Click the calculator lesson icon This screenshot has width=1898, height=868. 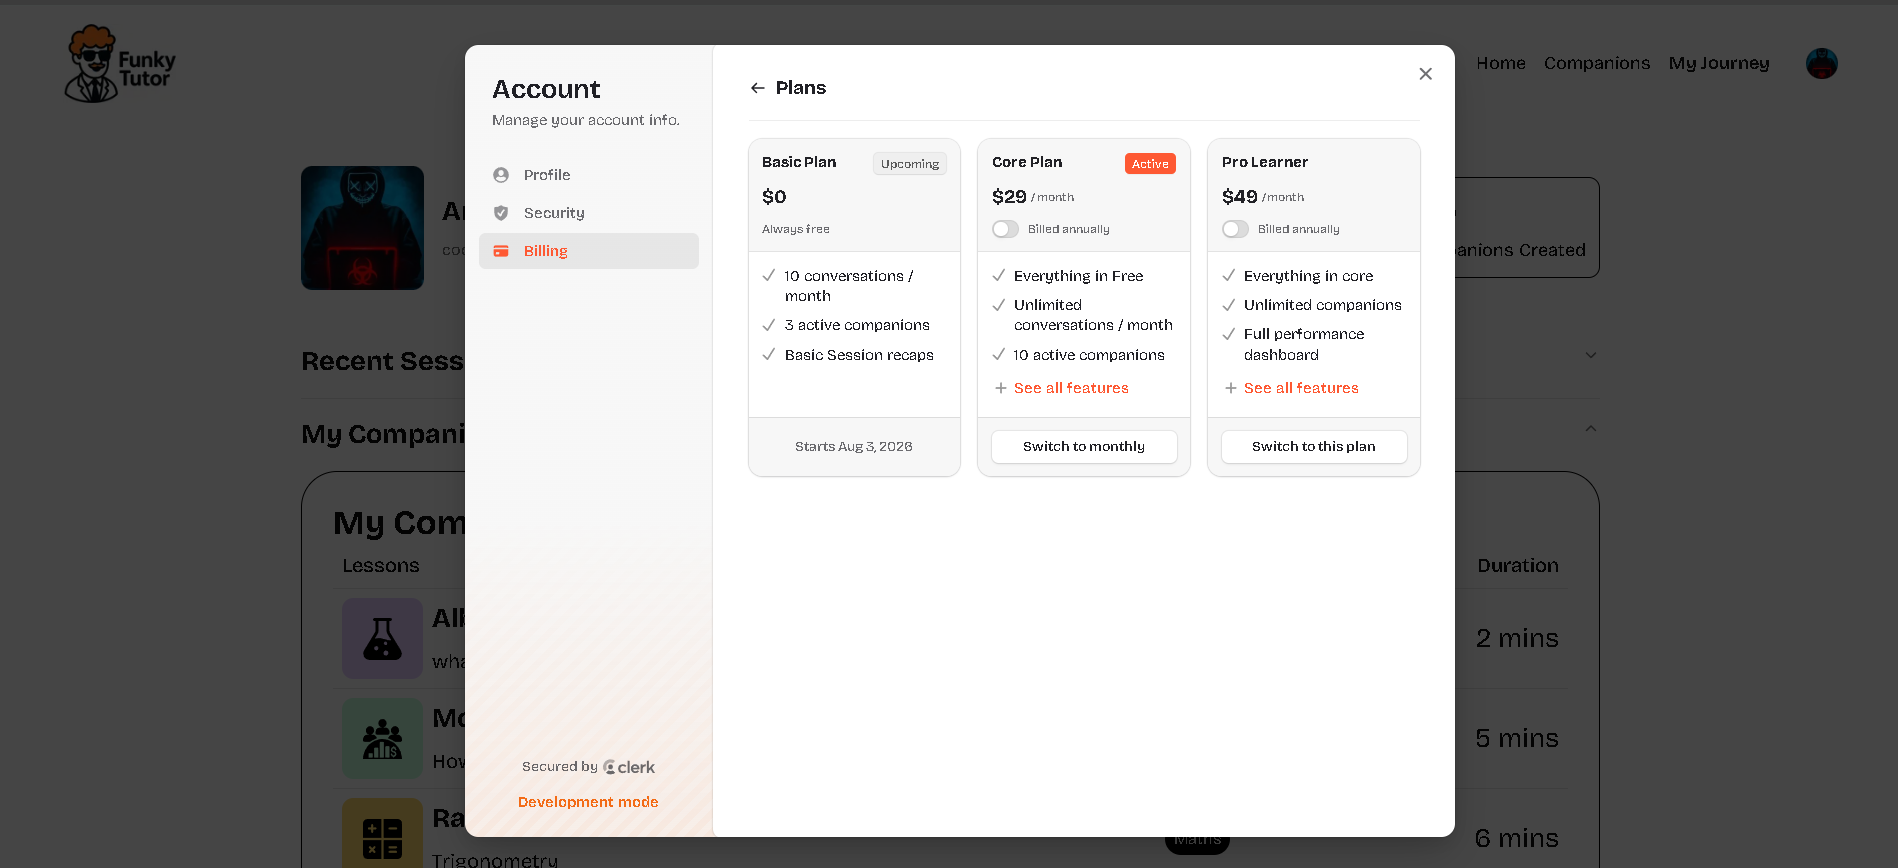pyautogui.click(x=382, y=836)
